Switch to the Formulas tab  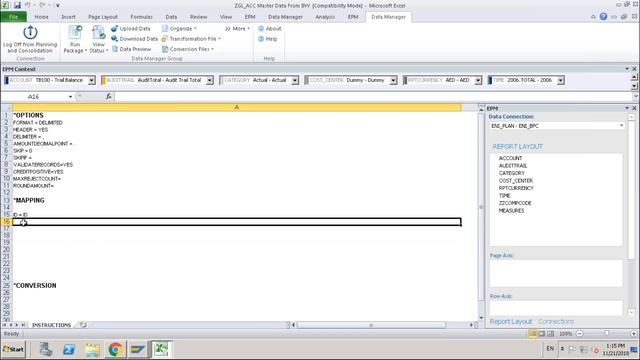141,17
